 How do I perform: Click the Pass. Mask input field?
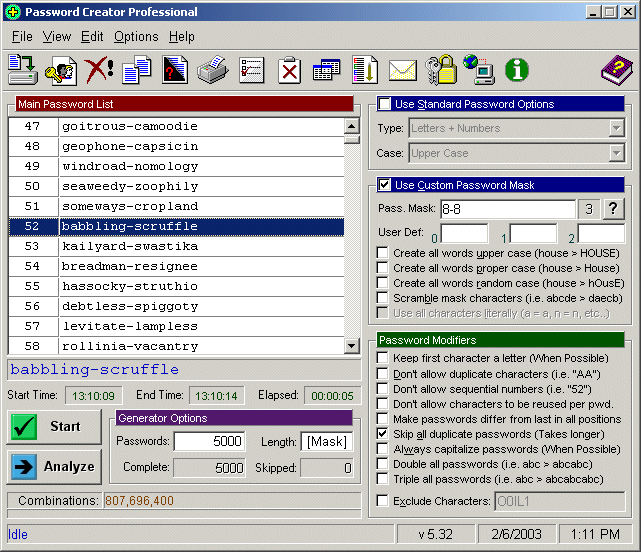click(508, 209)
